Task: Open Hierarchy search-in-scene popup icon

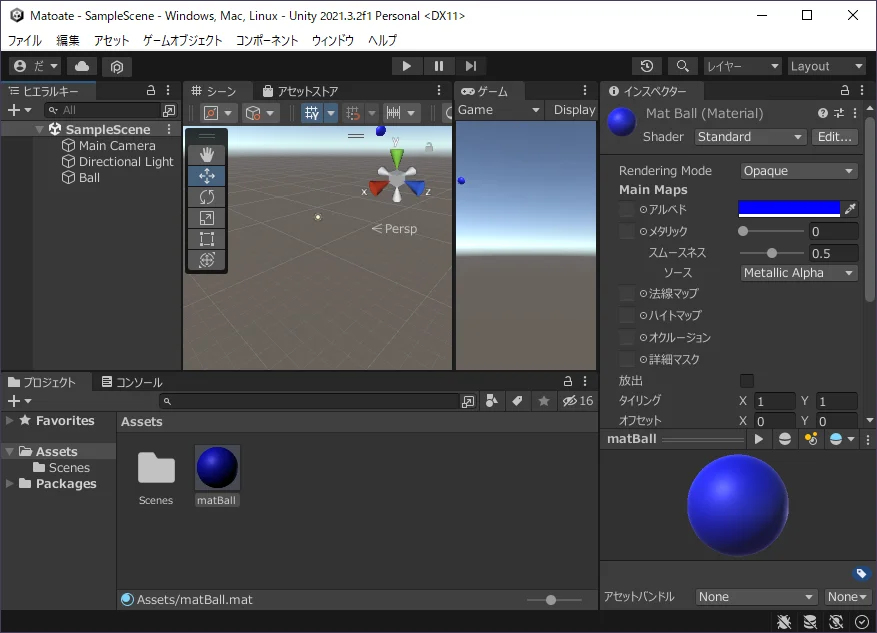Action: click(168, 111)
